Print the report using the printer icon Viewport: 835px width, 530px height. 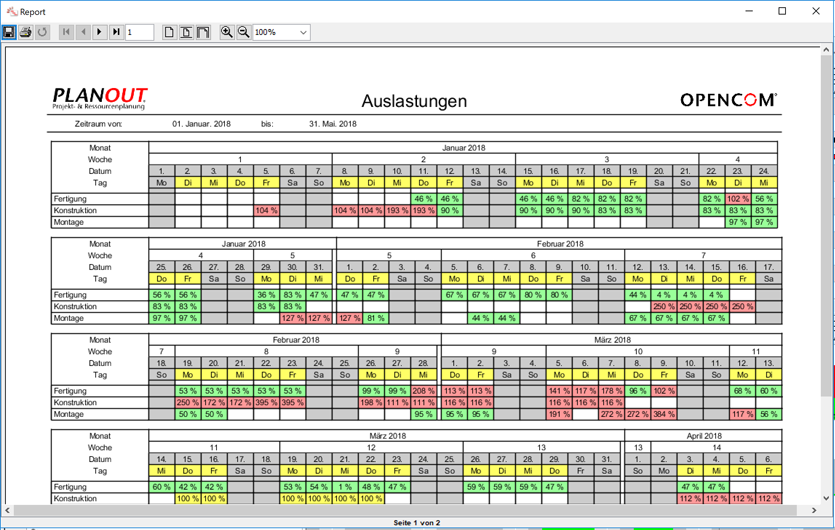point(25,32)
